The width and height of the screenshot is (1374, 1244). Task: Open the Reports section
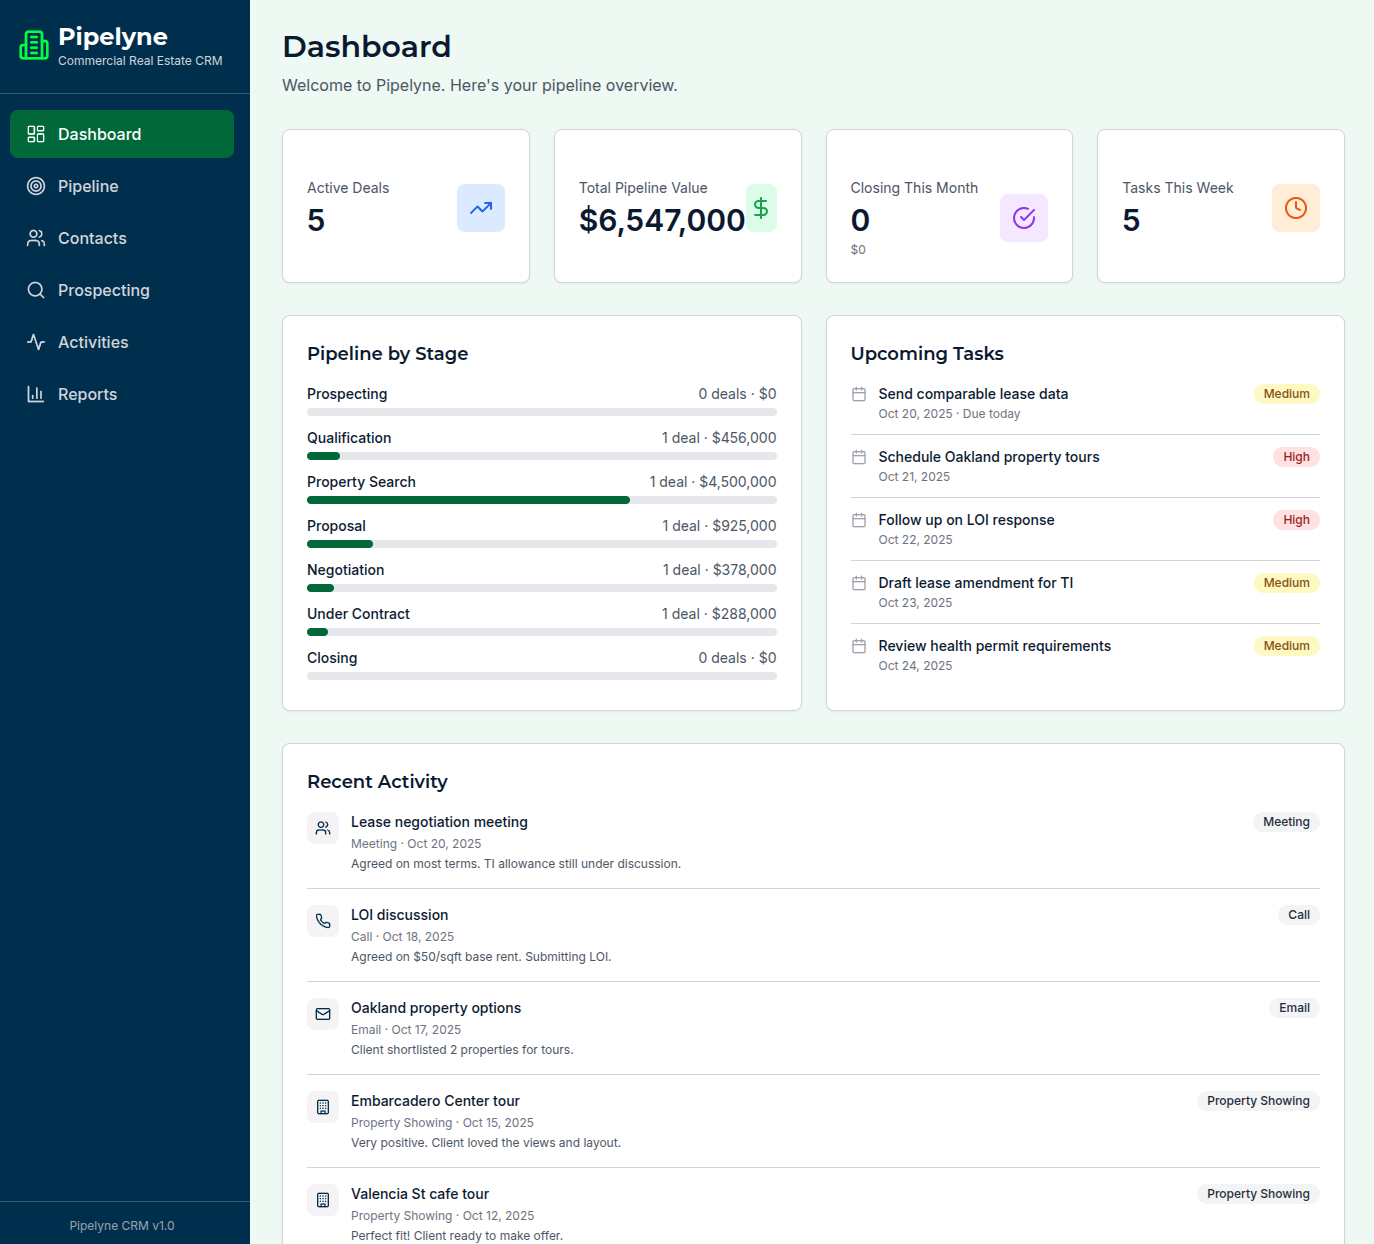tap(87, 394)
